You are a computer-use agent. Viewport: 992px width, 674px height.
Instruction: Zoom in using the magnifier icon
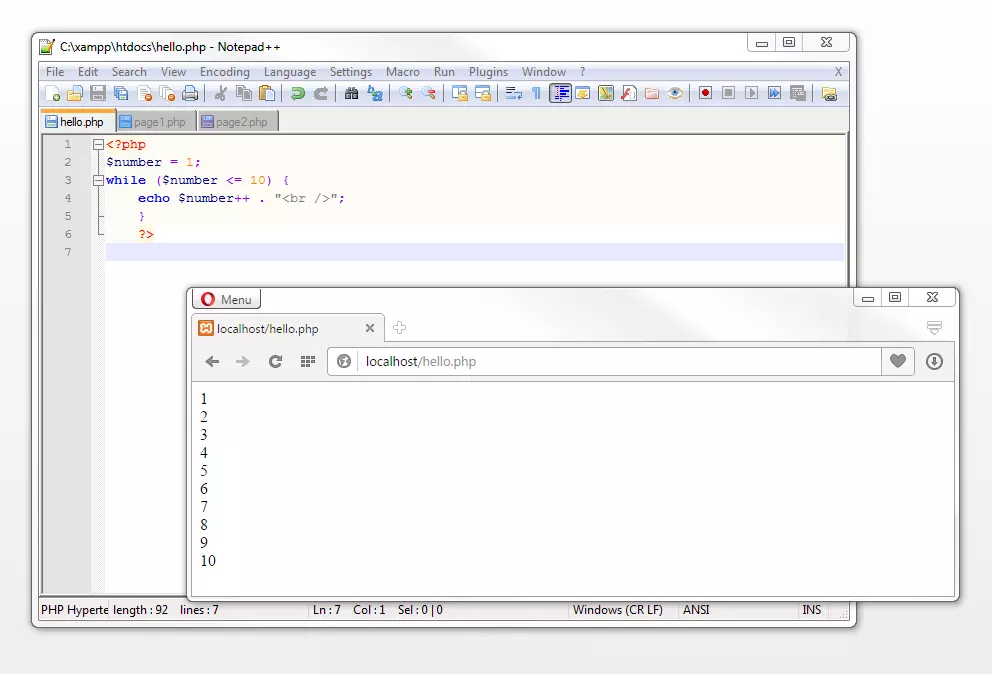[x=408, y=93]
